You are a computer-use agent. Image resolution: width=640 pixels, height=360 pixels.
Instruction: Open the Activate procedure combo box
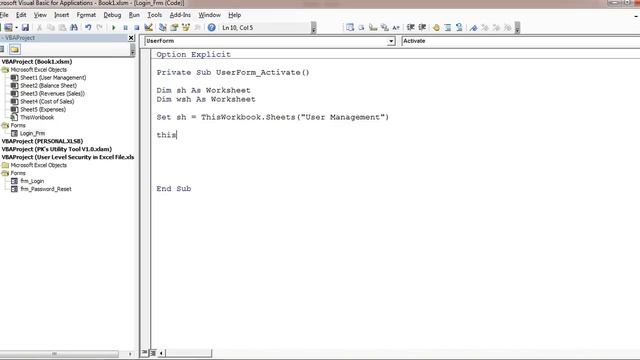[x=520, y=41]
